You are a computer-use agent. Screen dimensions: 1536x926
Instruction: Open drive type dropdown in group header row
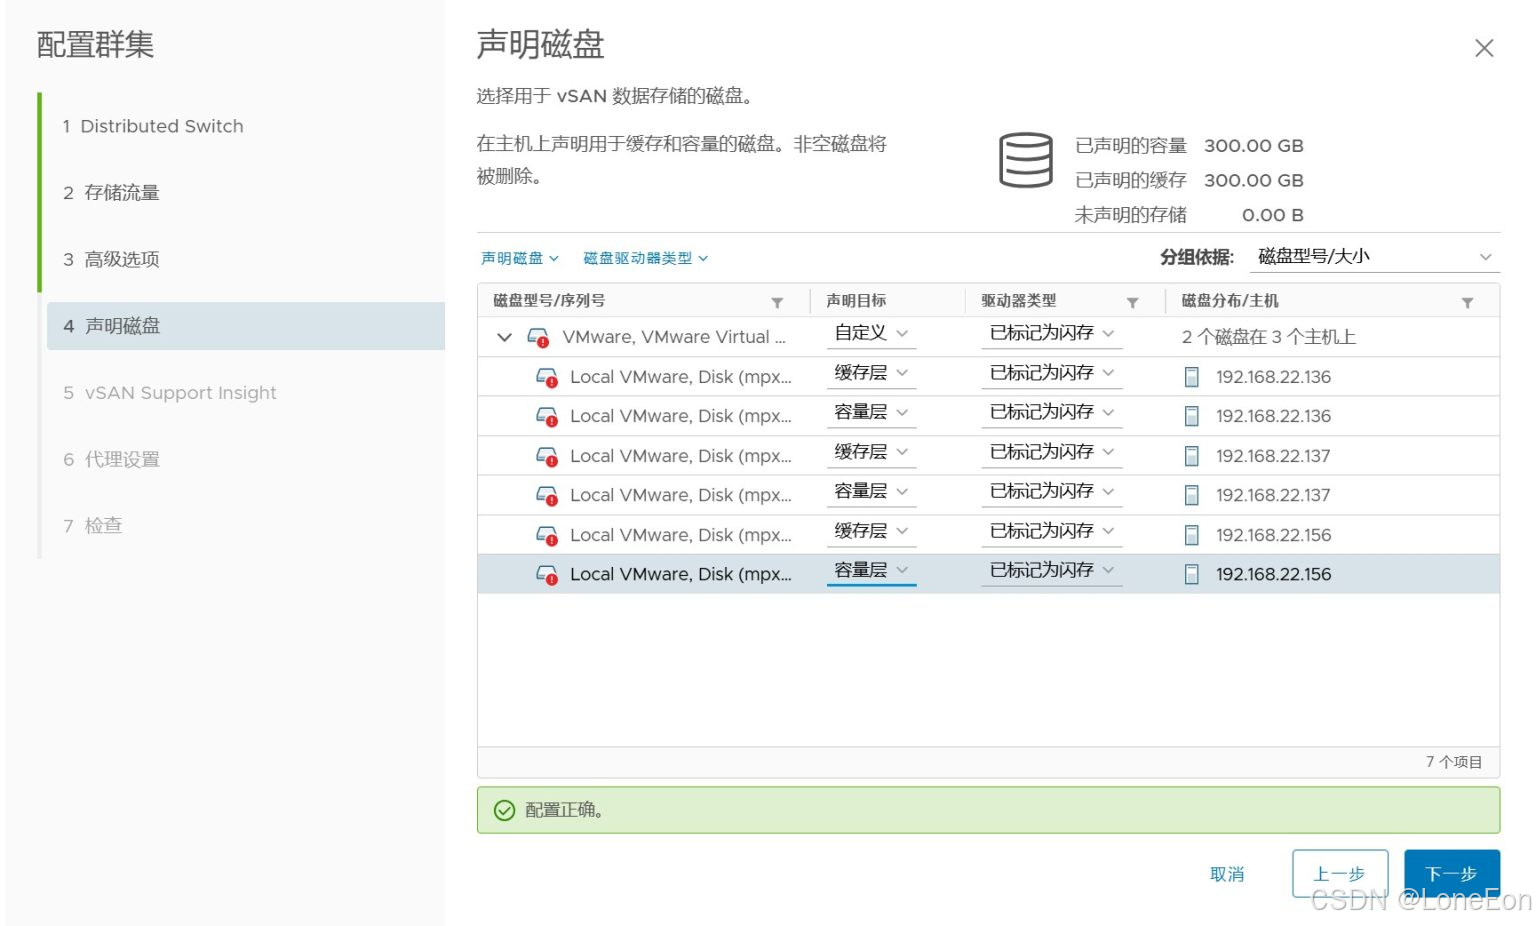pos(1052,333)
